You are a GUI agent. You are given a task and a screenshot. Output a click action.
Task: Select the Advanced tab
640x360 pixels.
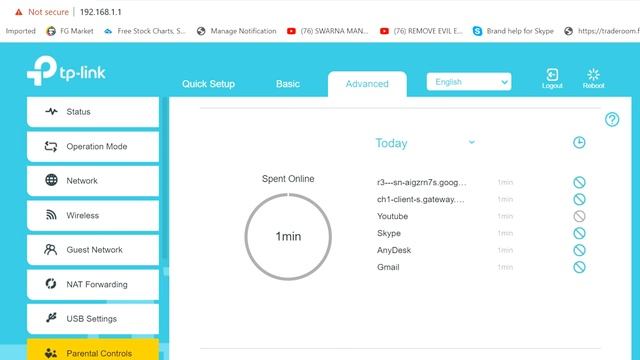coord(367,84)
